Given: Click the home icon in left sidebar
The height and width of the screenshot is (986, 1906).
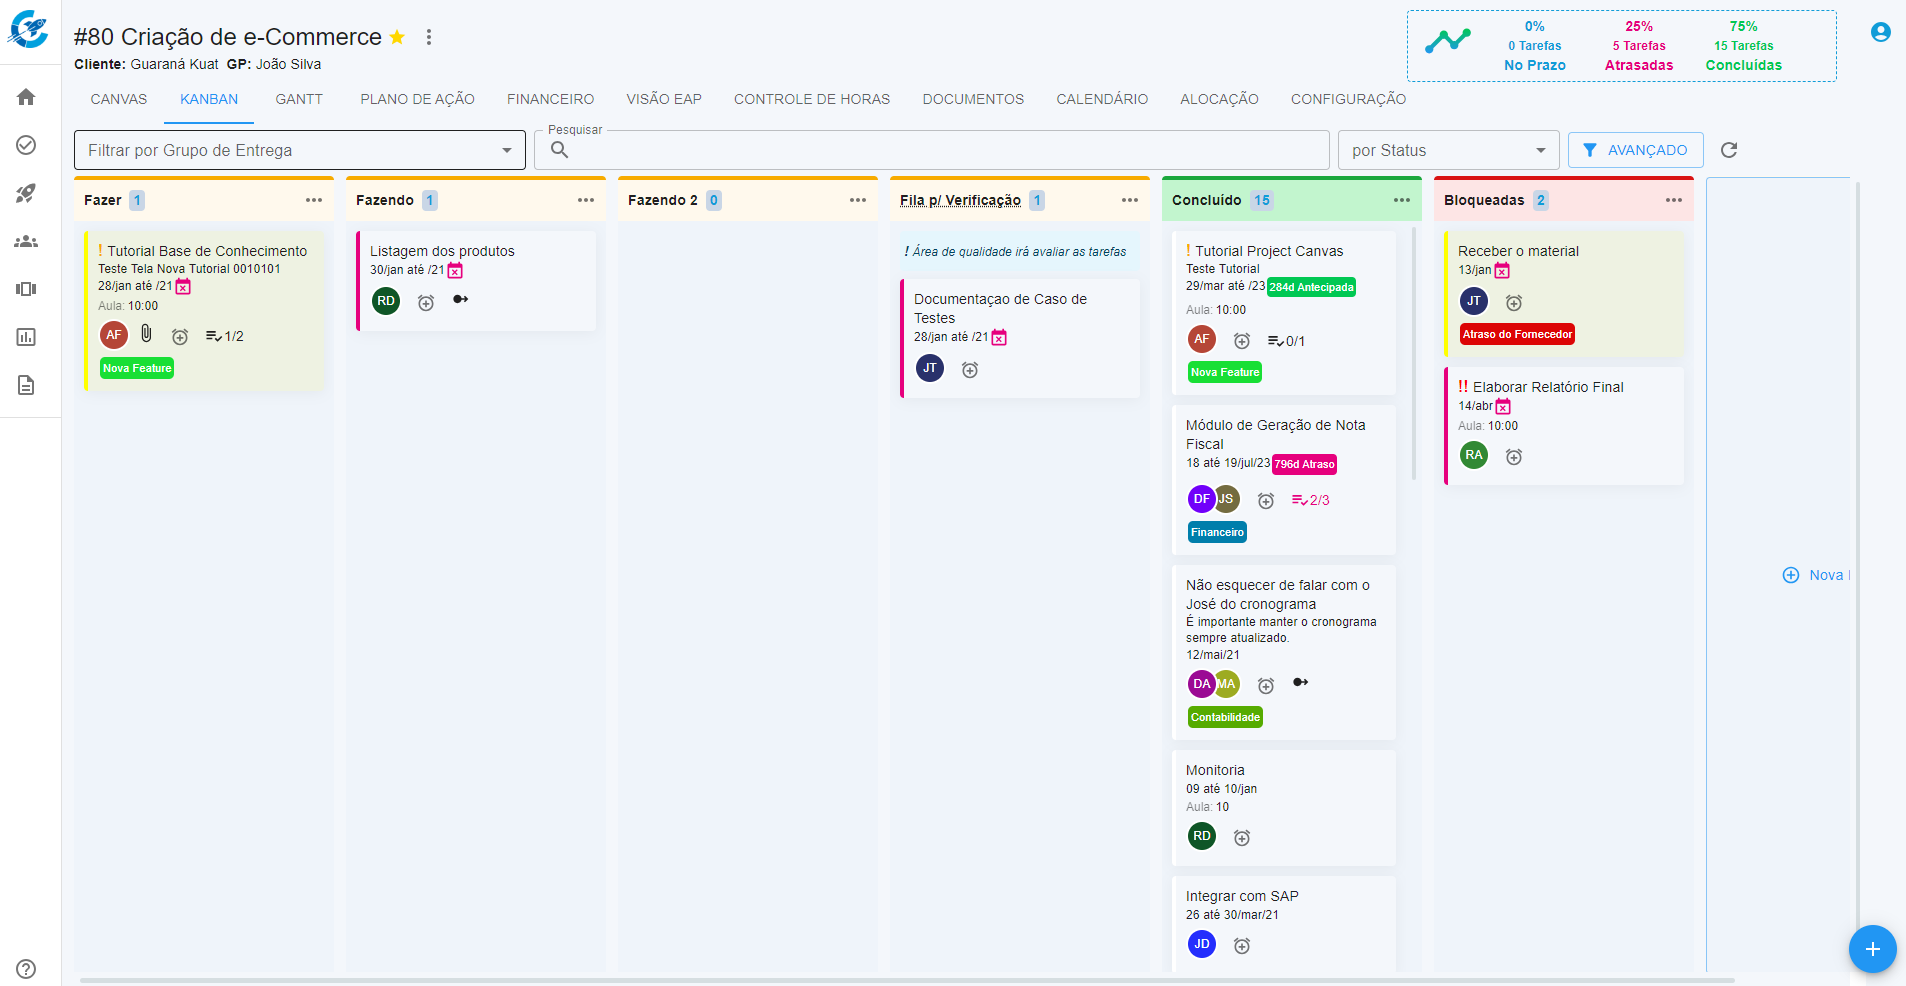Looking at the screenshot, I should coord(26,97).
